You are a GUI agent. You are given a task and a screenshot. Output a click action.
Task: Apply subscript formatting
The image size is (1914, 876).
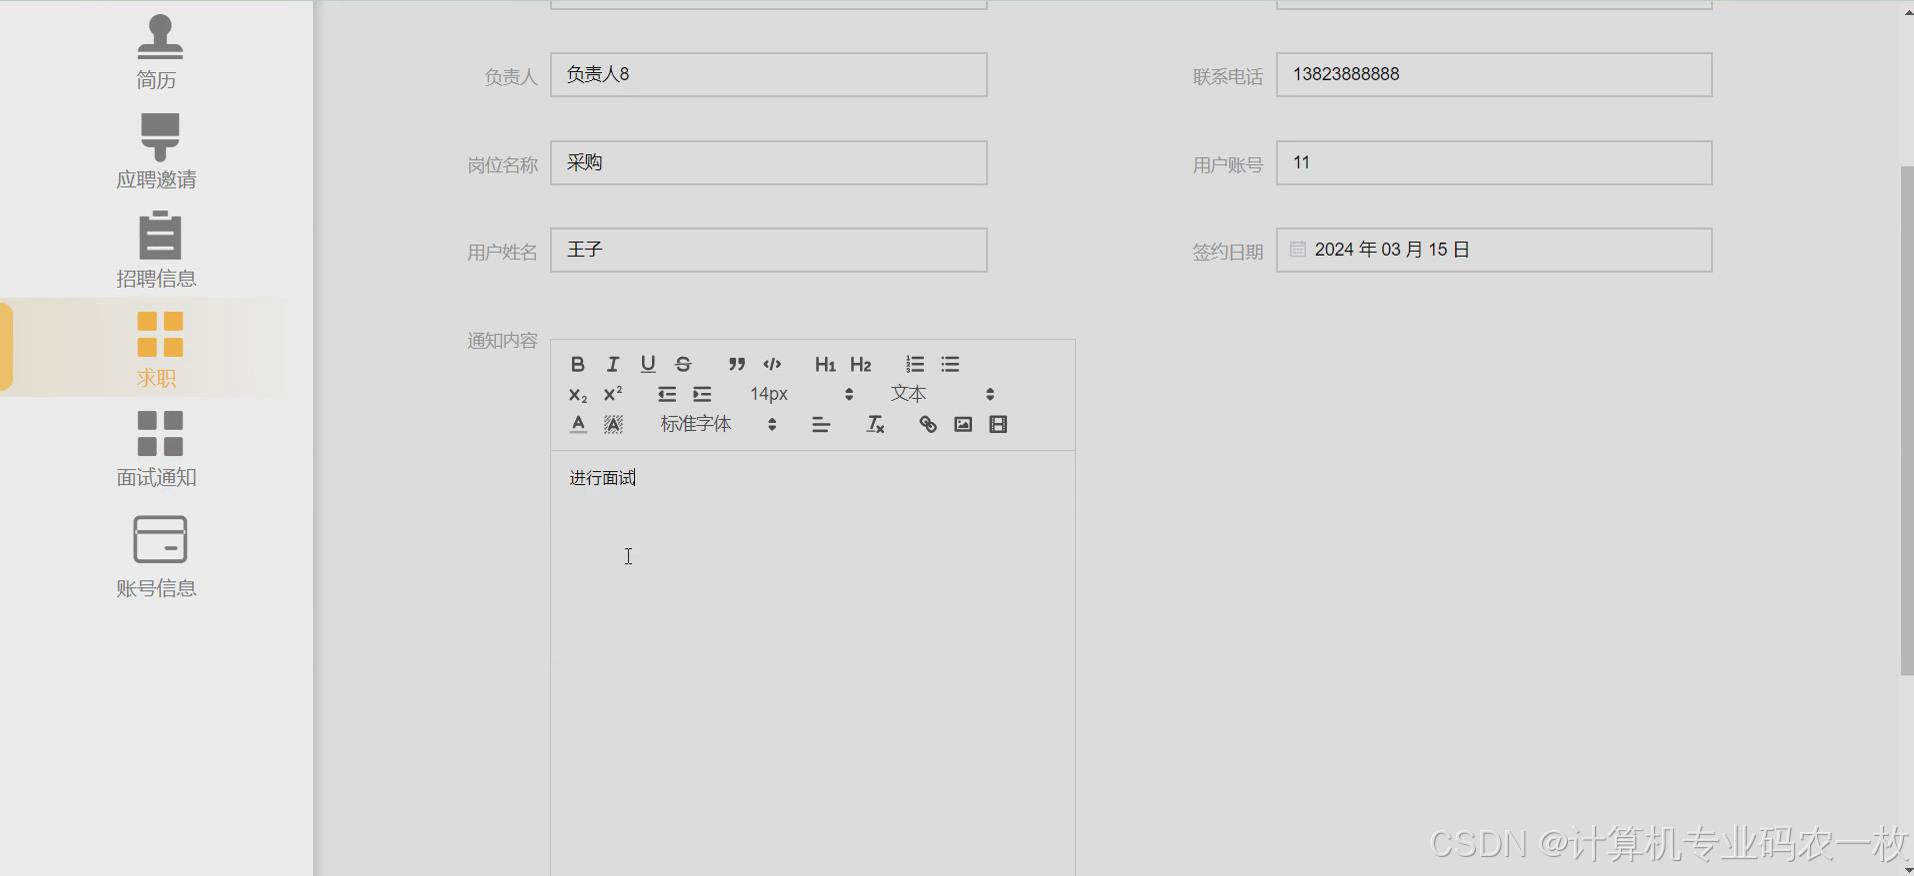pyautogui.click(x=578, y=394)
